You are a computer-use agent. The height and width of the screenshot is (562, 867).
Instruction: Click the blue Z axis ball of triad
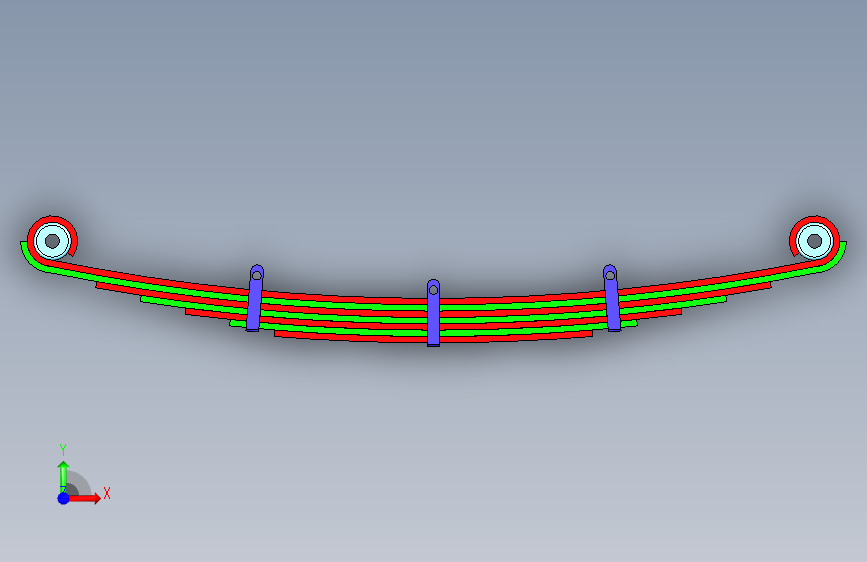click(x=64, y=498)
